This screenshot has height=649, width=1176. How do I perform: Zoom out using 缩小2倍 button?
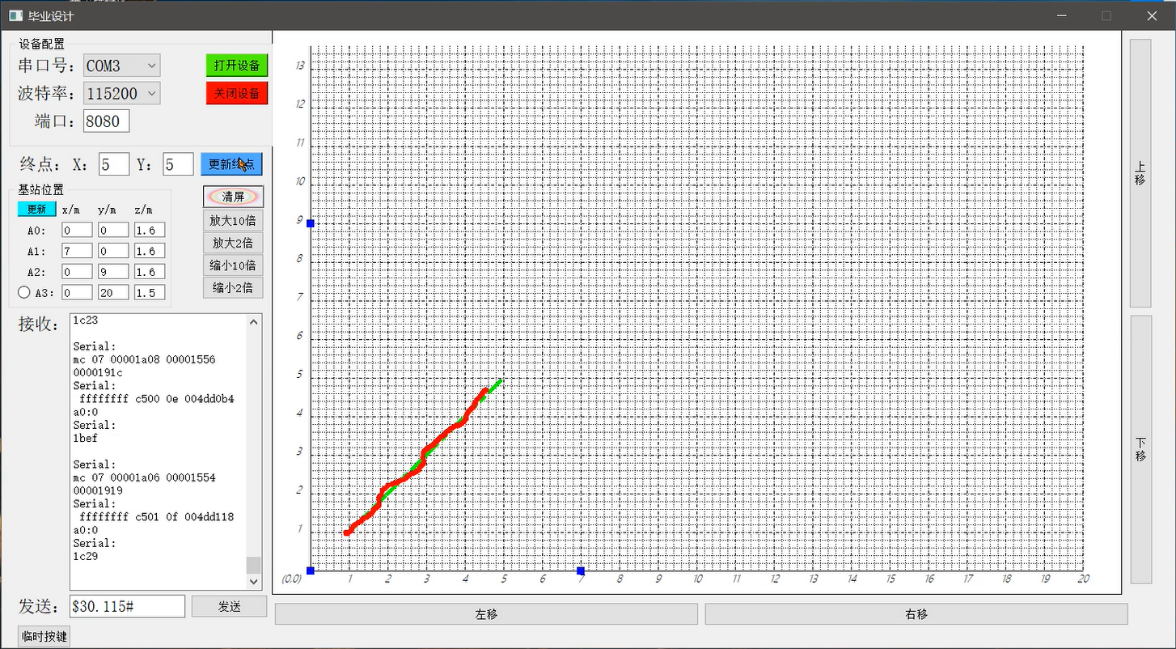coord(233,288)
